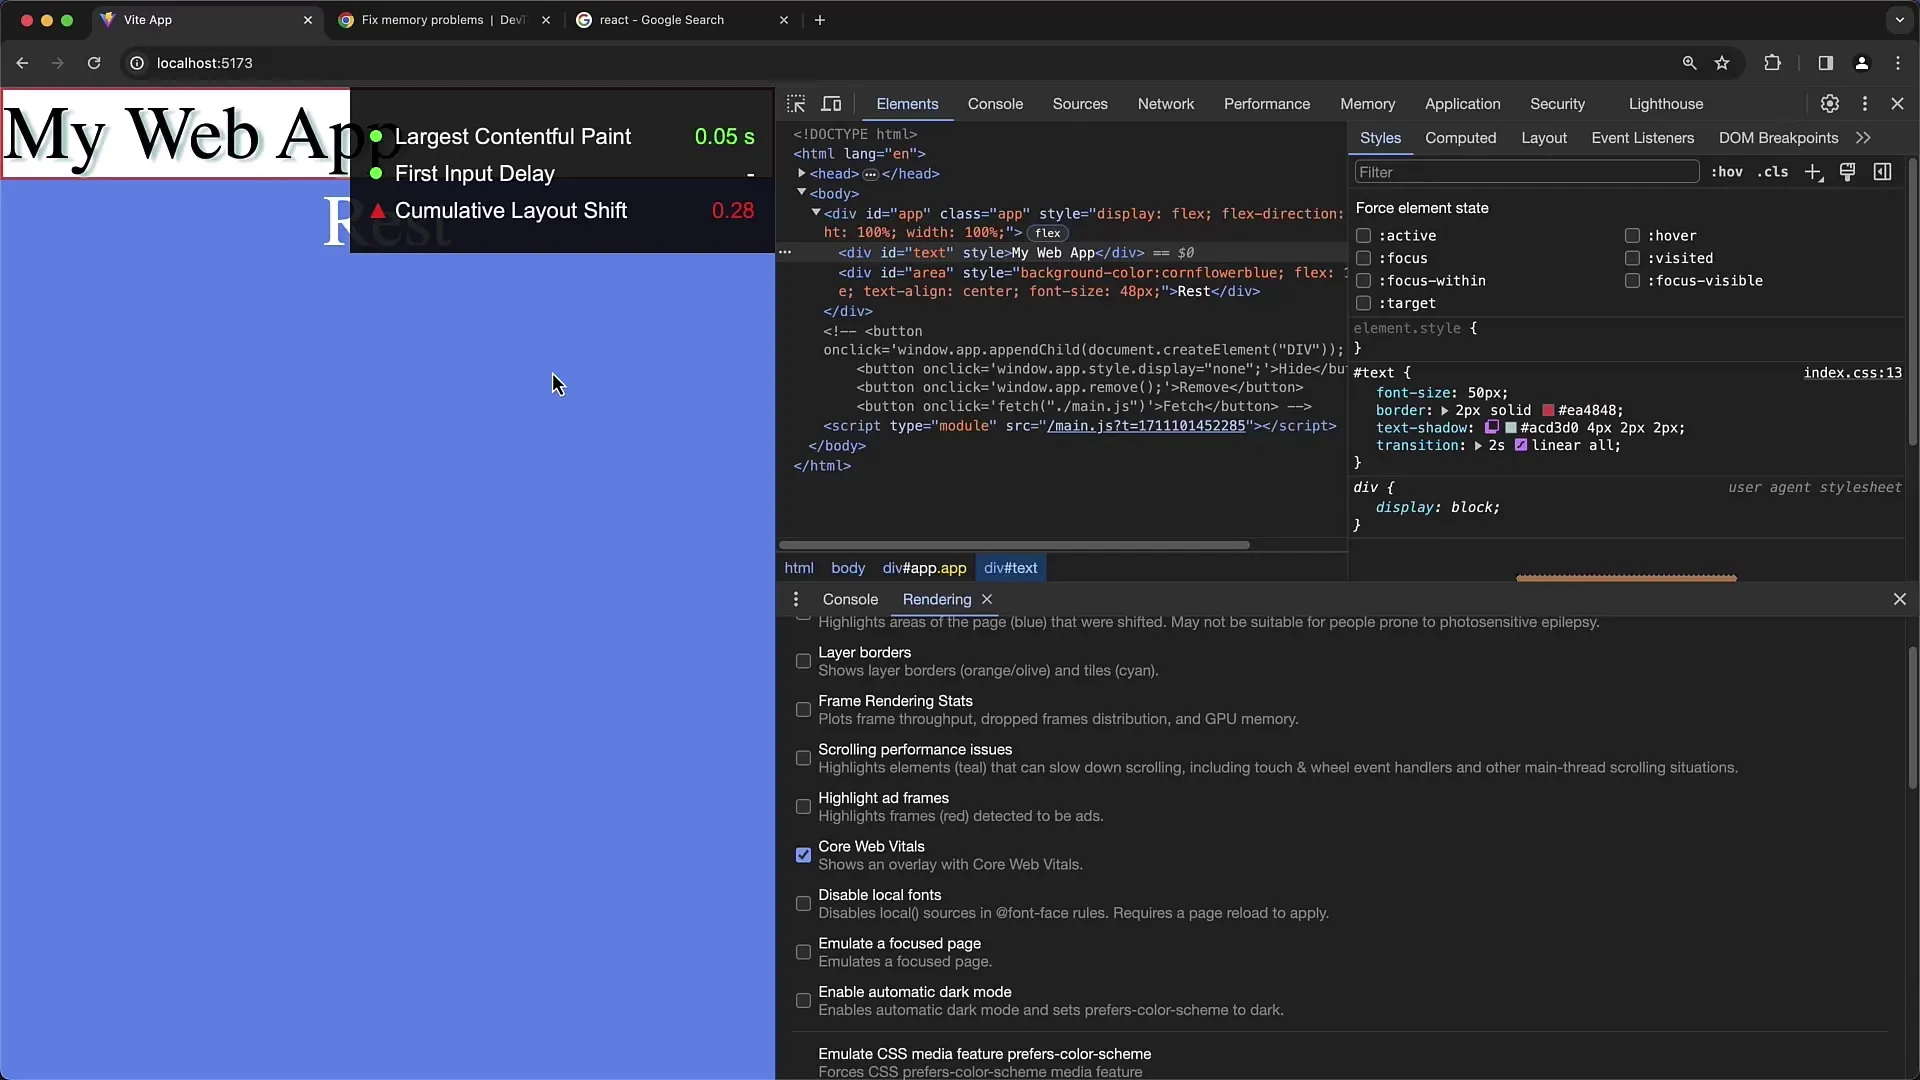Enable Frame Rendering Stats option
The height and width of the screenshot is (1080, 1920).
point(803,709)
